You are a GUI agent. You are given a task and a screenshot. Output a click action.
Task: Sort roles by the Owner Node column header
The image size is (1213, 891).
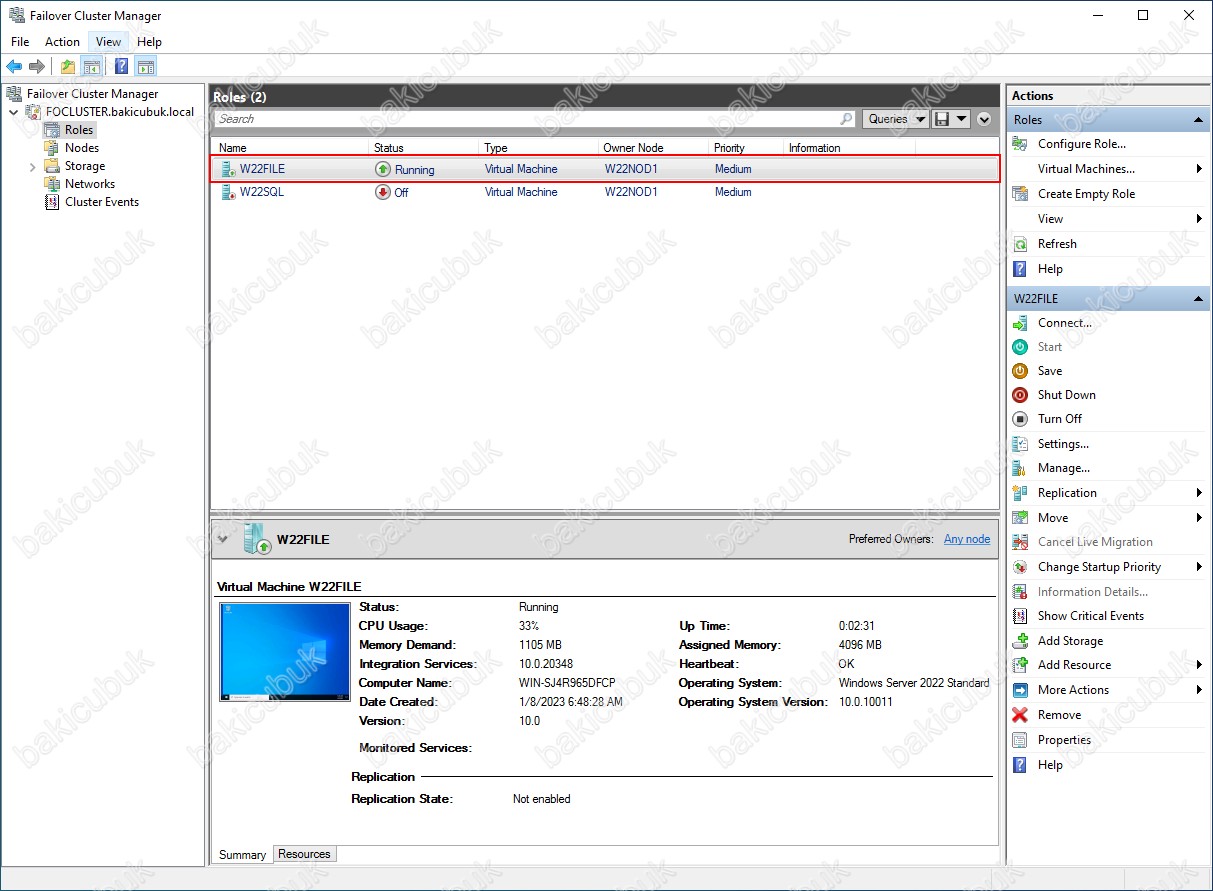pos(654,148)
